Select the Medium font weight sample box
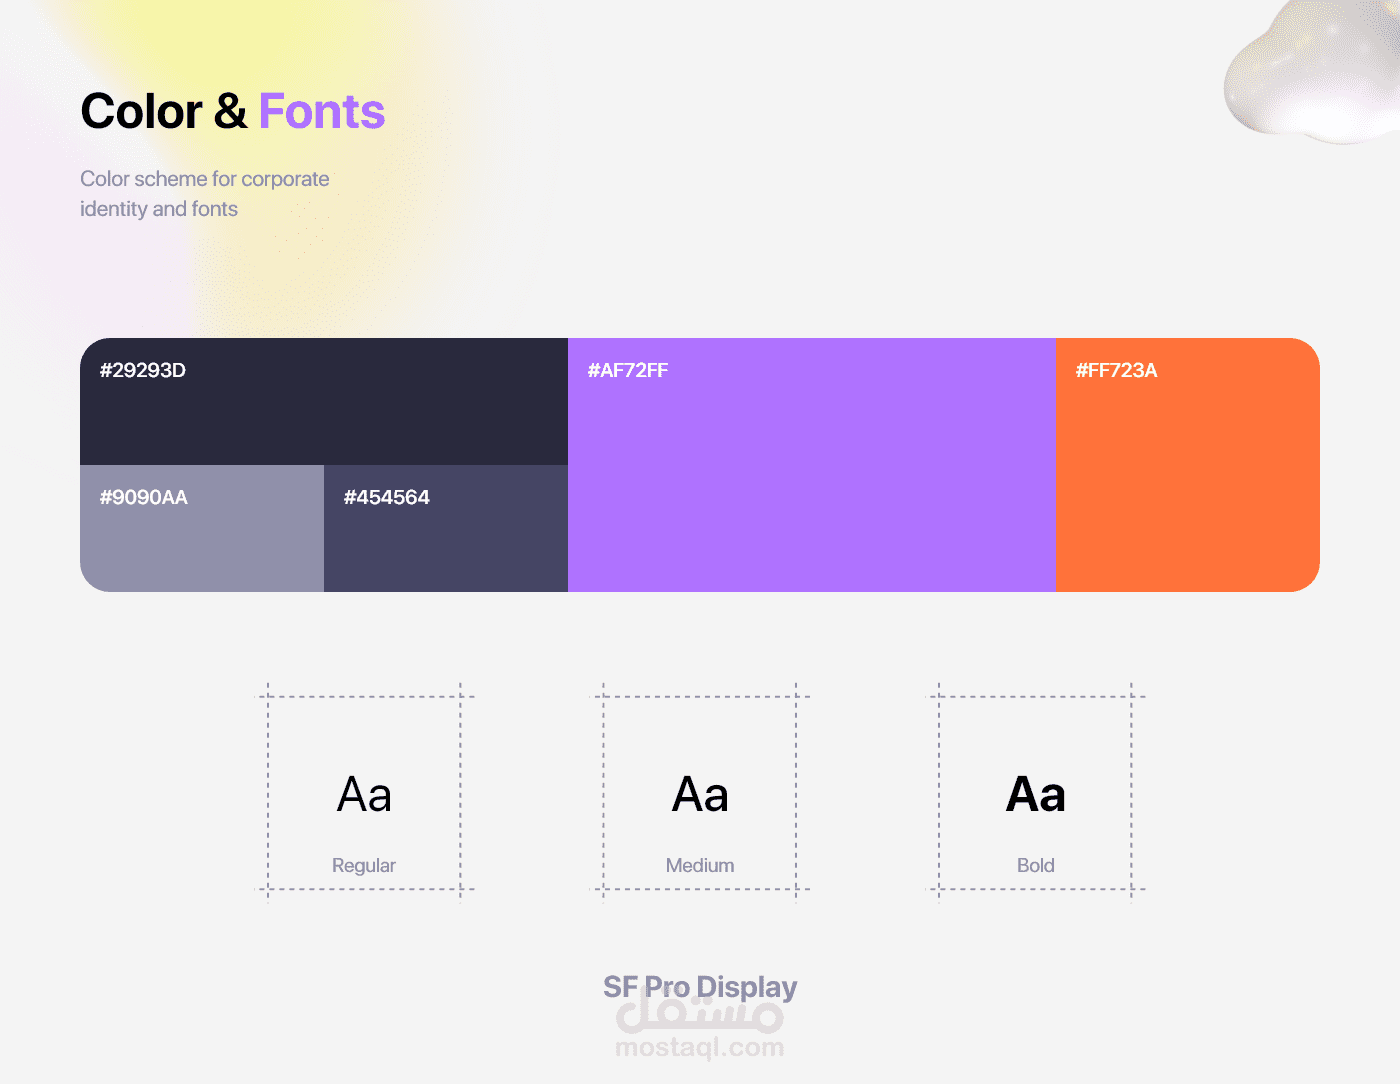1400x1084 pixels. pos(700,792)
